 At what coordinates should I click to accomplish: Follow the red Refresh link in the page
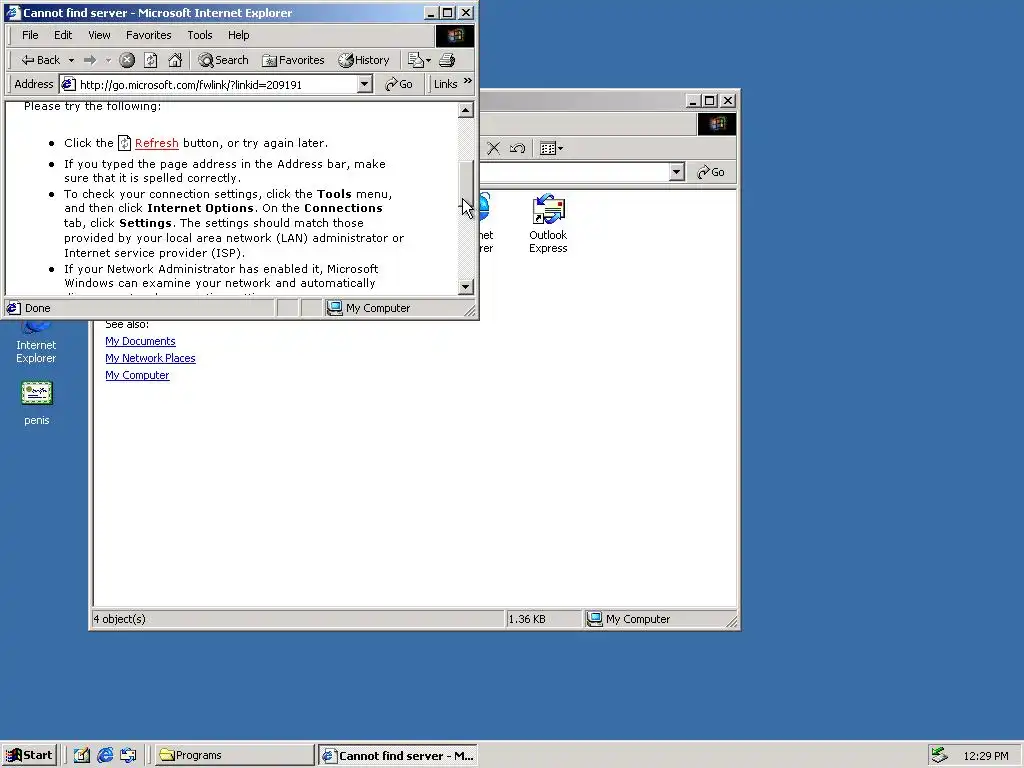[x=157, y=143]
